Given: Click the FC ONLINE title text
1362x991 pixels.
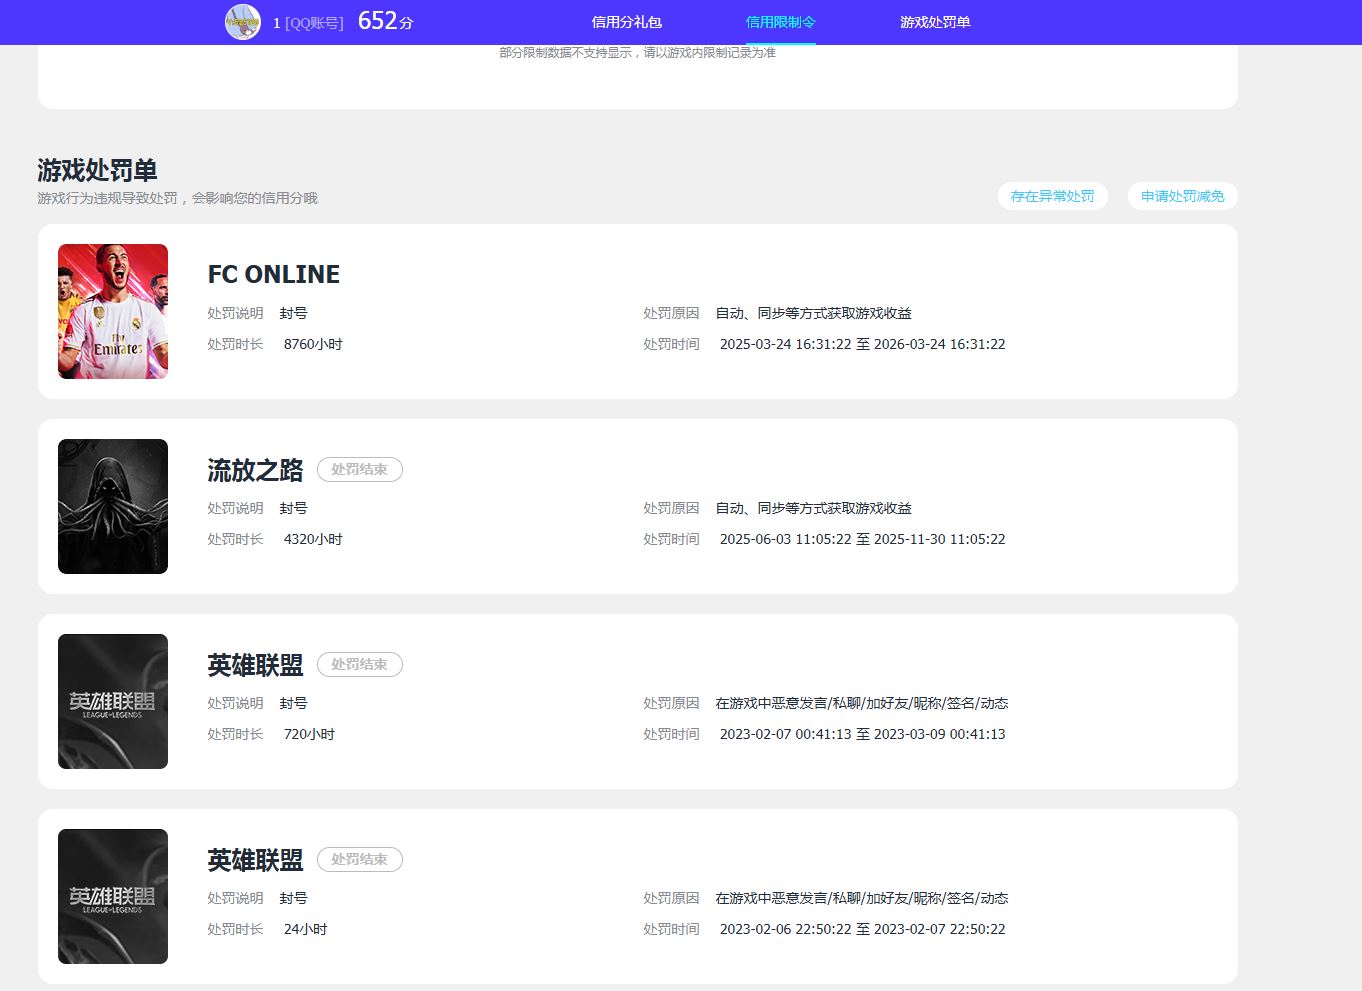Looking at the screenshot, I should click(x=273, y=274).
